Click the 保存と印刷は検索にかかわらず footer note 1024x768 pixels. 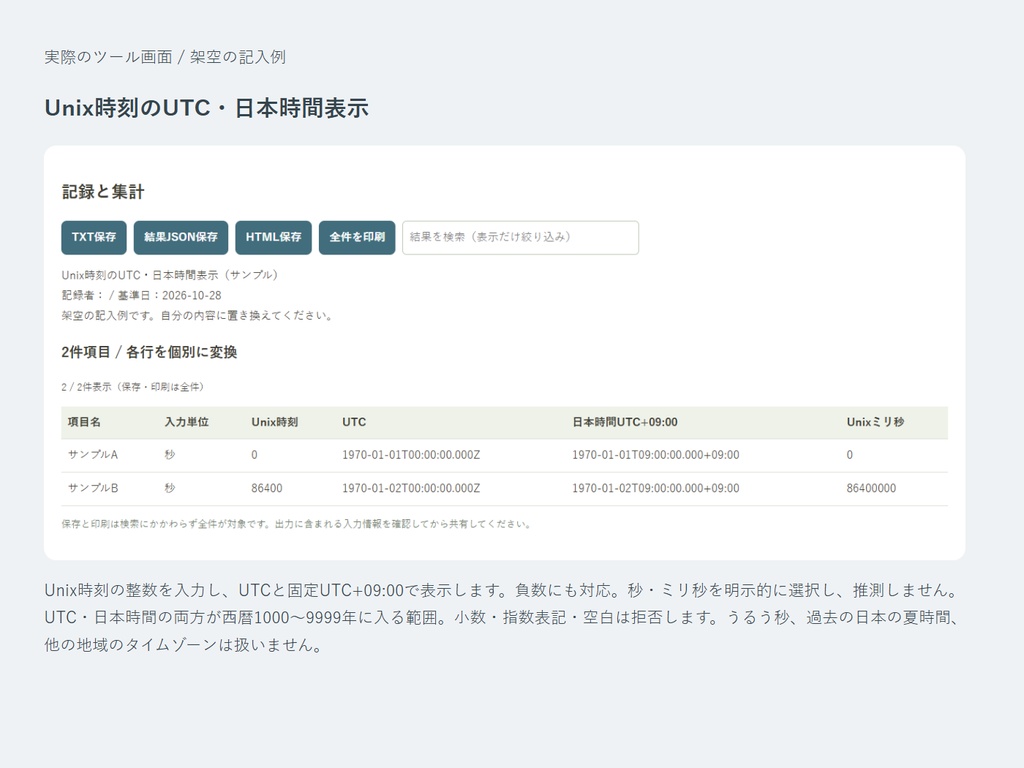coord(297,524)
